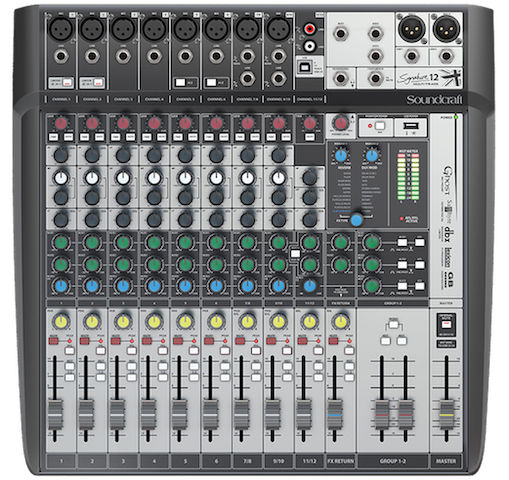Image resolution: width=509 pixels, height=480 pixels.
Task: Toggle the channel 1 limiter switch
Action: pyautogui.click(x=68, y=82)
